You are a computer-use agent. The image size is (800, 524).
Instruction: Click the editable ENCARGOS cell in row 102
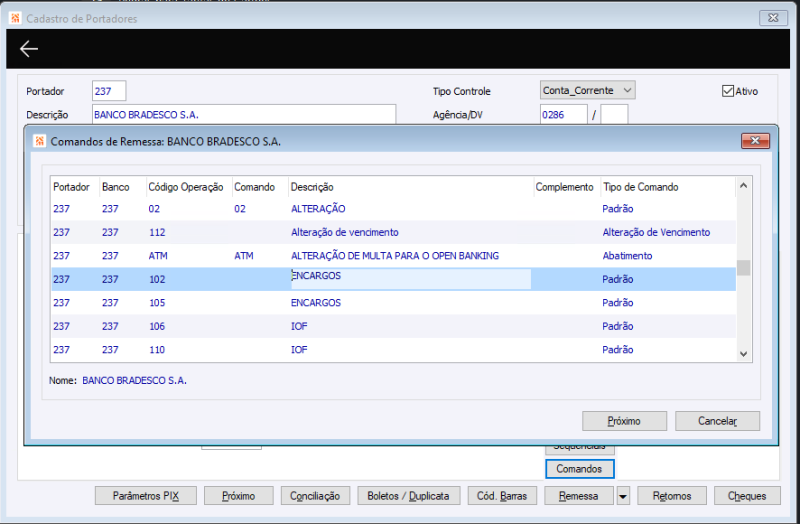(x=411, y=279)
